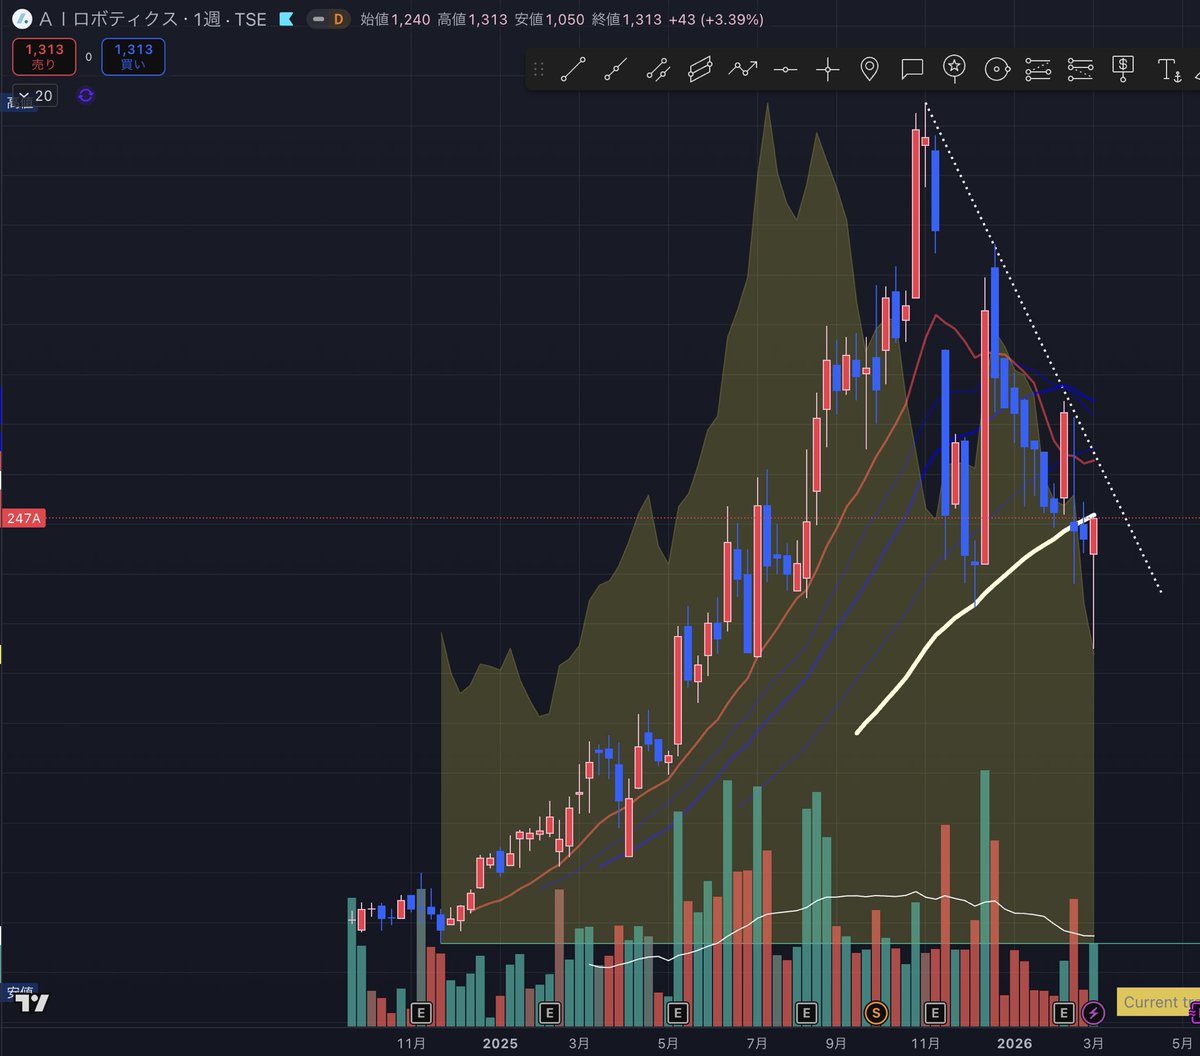Open earnings E marker near February 2026
Image resolution: width=1200 pixels, height=1056 pixels.
(1065, 1013)
